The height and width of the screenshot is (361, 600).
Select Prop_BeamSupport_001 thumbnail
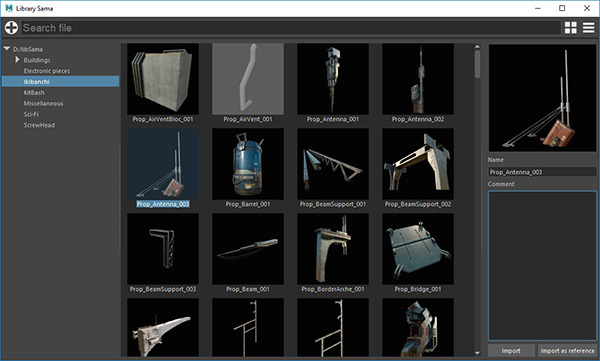tap(333, 163)
